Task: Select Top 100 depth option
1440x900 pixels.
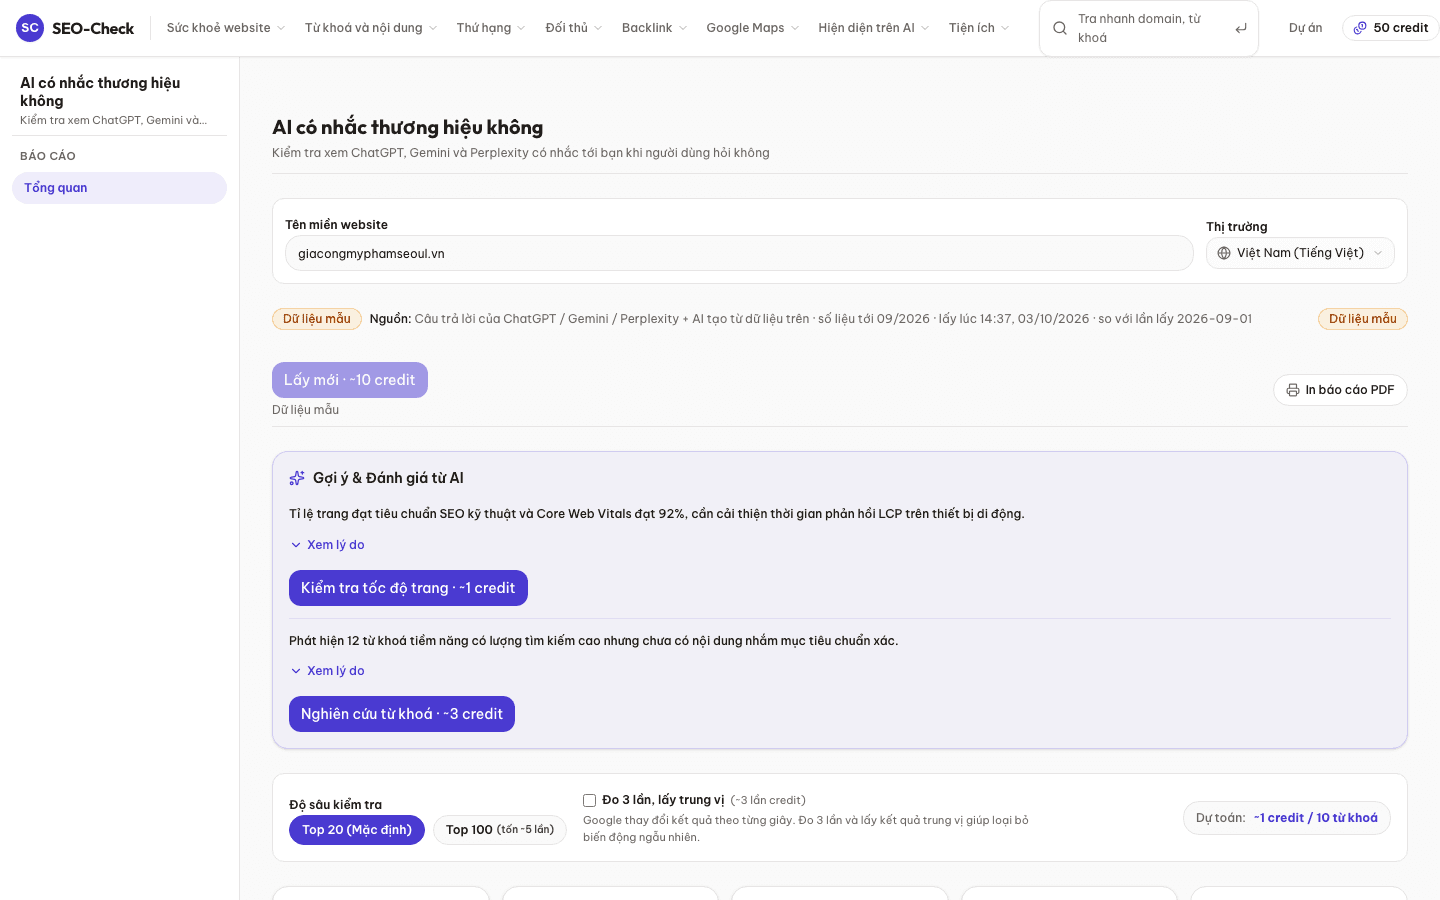Action: click(500, 830)
